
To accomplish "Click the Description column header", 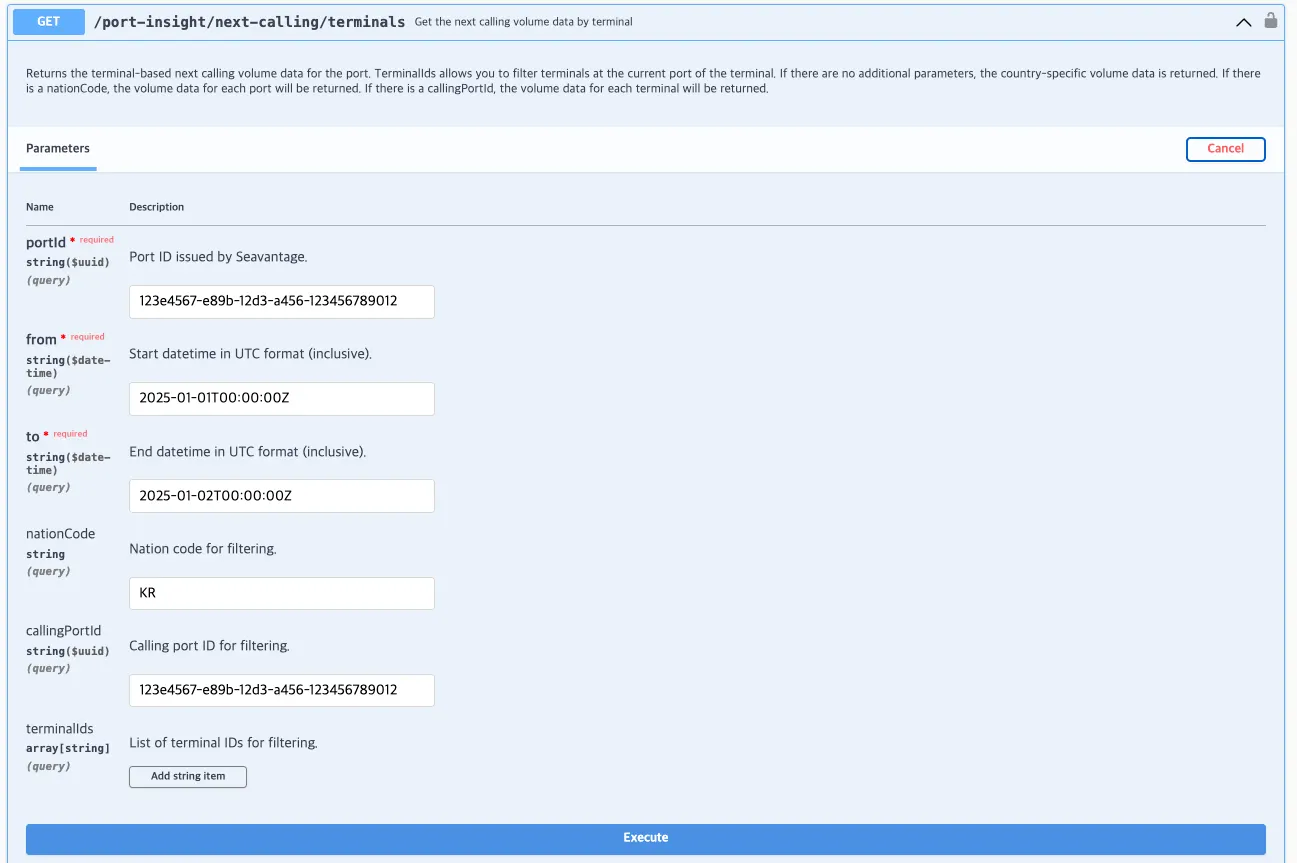I will click(157, 207).
